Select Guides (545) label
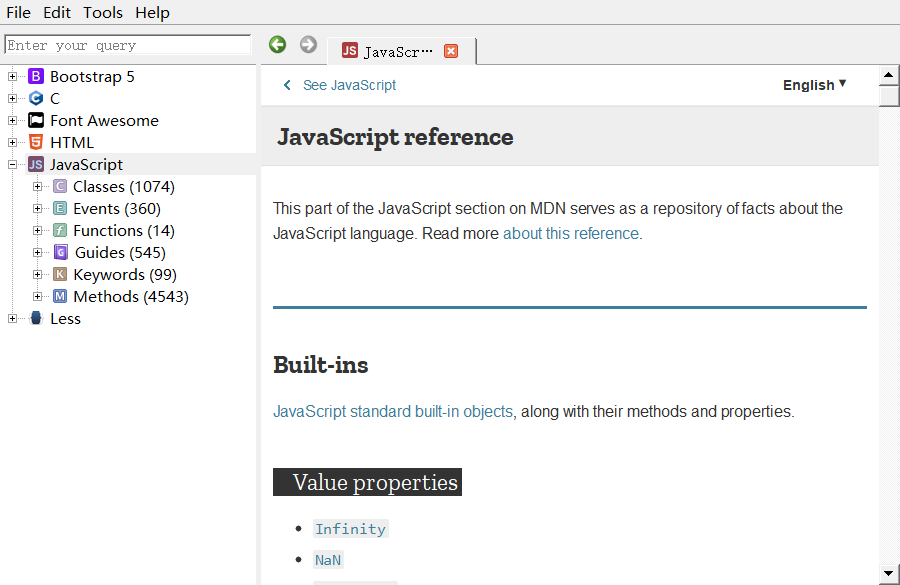This screenshot has width=900, height=585. (121, 253)
